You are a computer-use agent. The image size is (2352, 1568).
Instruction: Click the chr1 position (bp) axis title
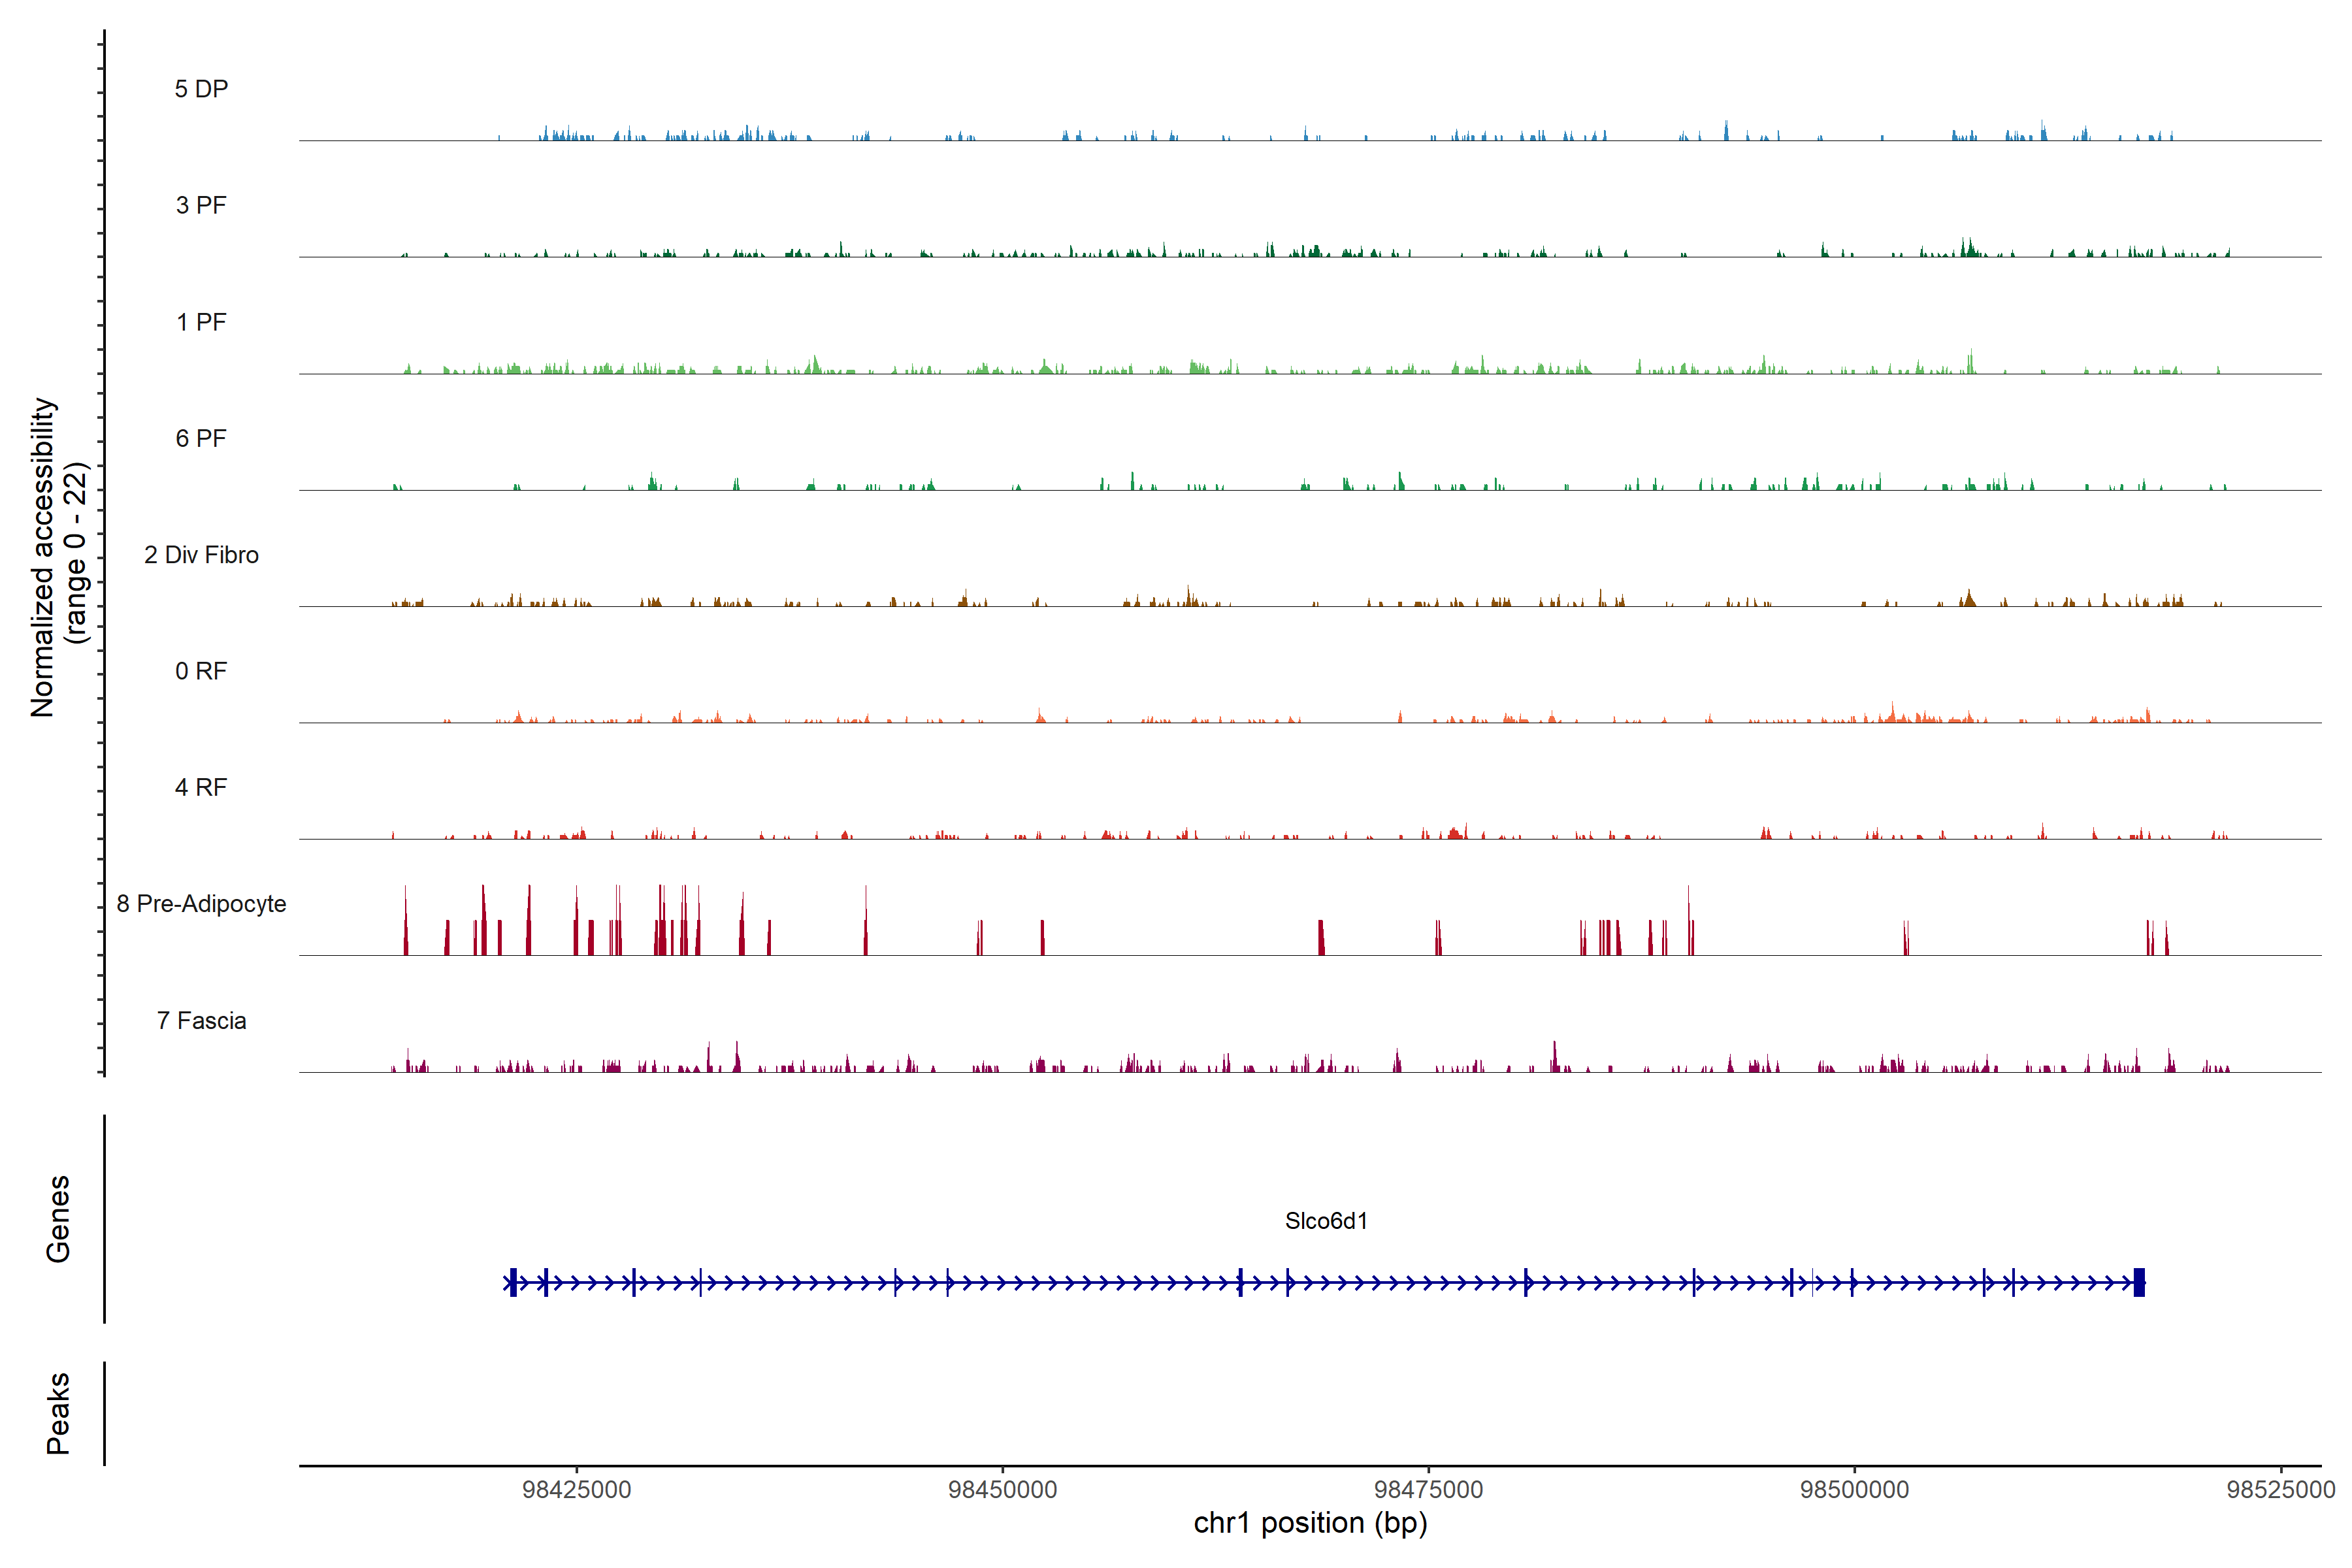[x=1310, y=1523]
